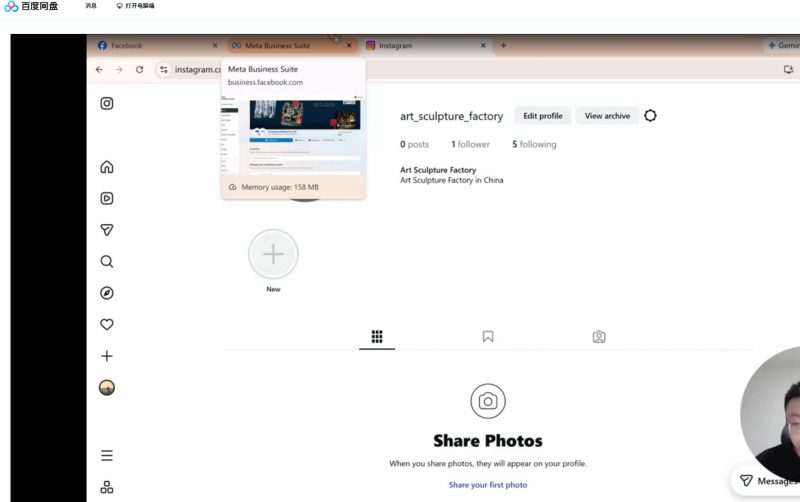
Task: Reload the page
Action: tap(139, 69)
